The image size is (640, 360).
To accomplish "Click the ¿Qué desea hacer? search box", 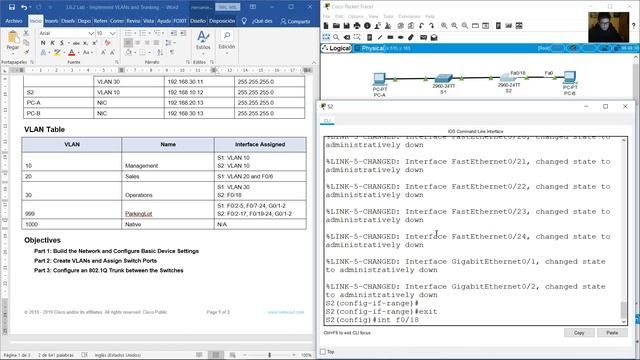I will (262, 21).
